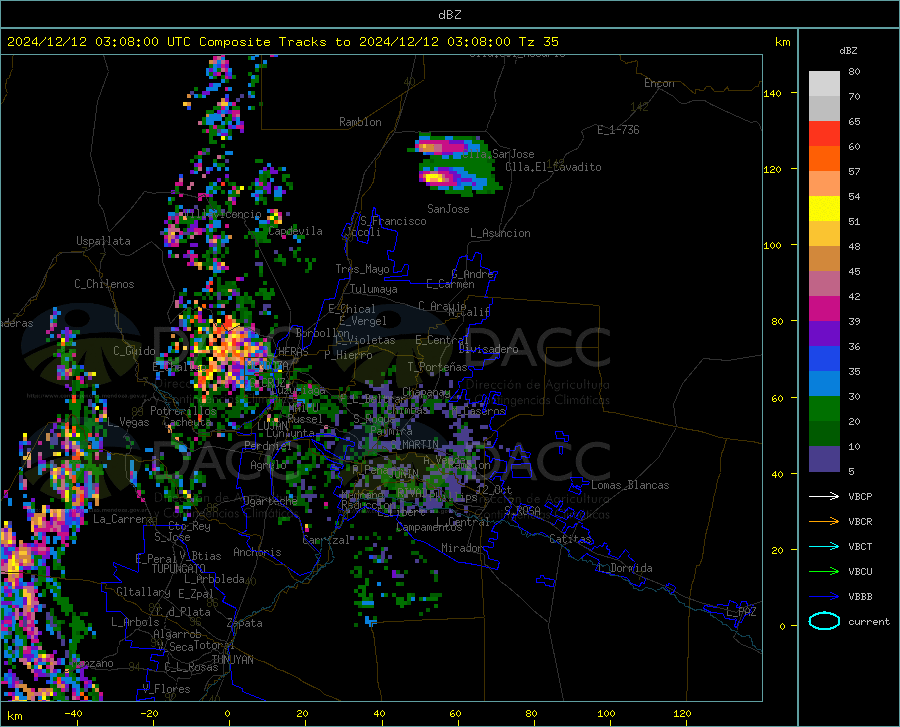Click the 'E_1-736' map label
The height and width of the screenshot is (727, 900).
coord(618,130)
